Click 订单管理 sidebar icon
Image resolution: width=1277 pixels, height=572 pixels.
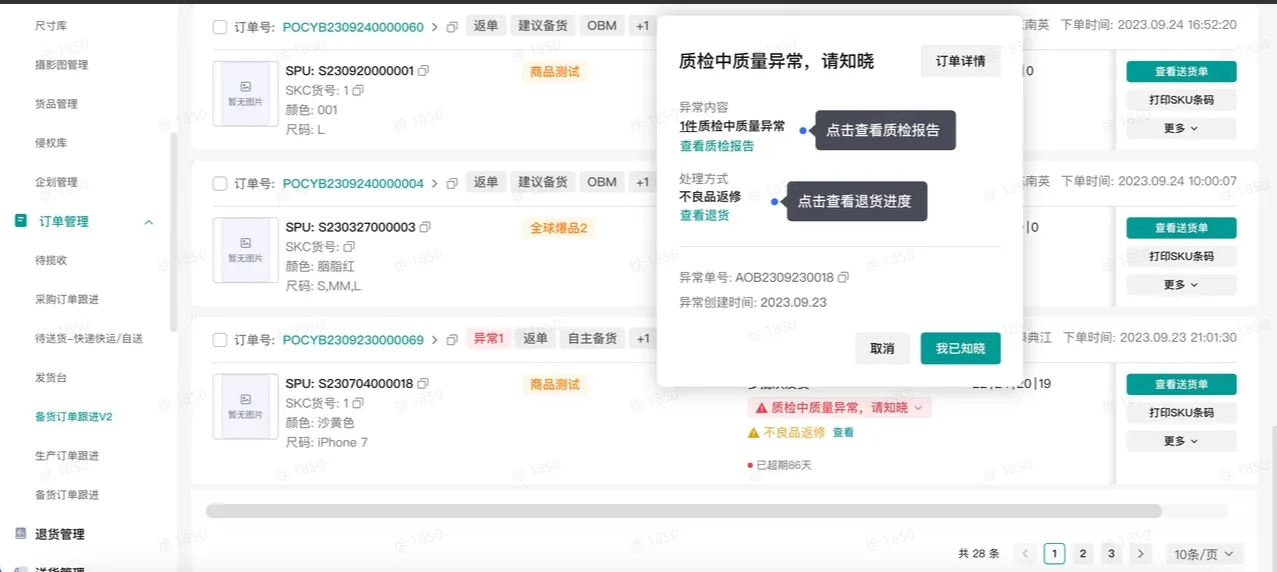click(20, 221)
